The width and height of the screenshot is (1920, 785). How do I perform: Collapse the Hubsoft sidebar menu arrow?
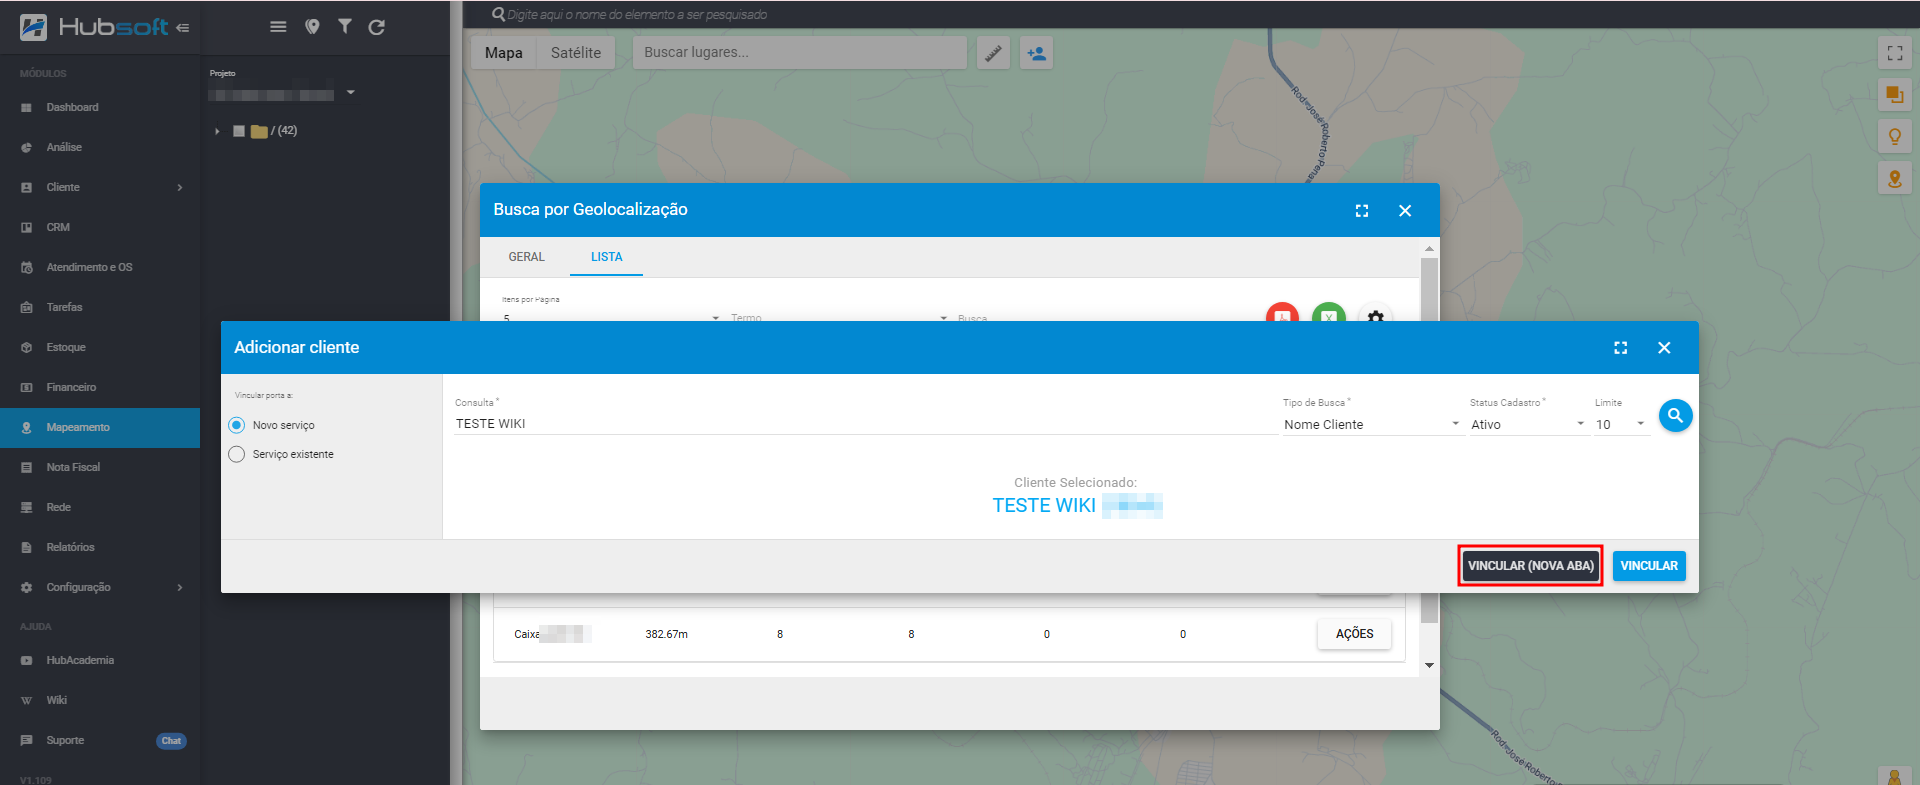coord(182,28)
